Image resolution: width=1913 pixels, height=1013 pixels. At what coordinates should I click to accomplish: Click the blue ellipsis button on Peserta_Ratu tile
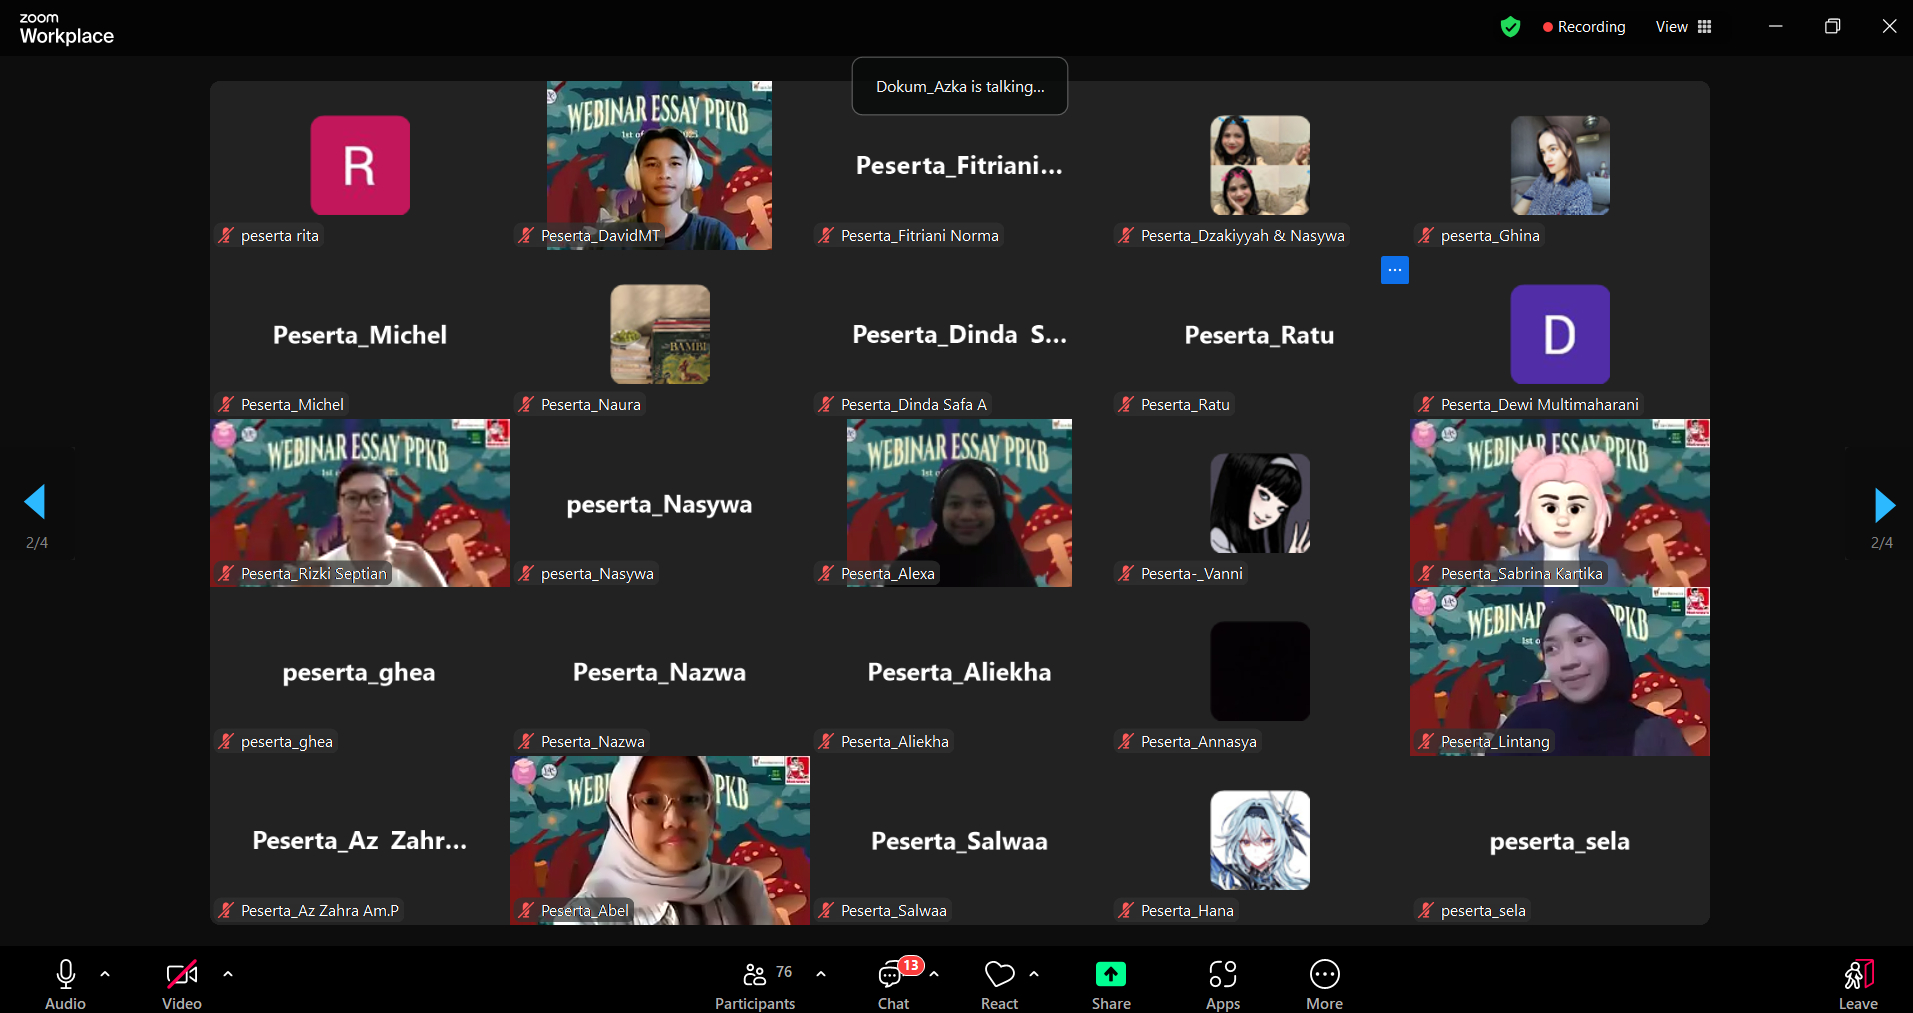tap(1394, 270)
